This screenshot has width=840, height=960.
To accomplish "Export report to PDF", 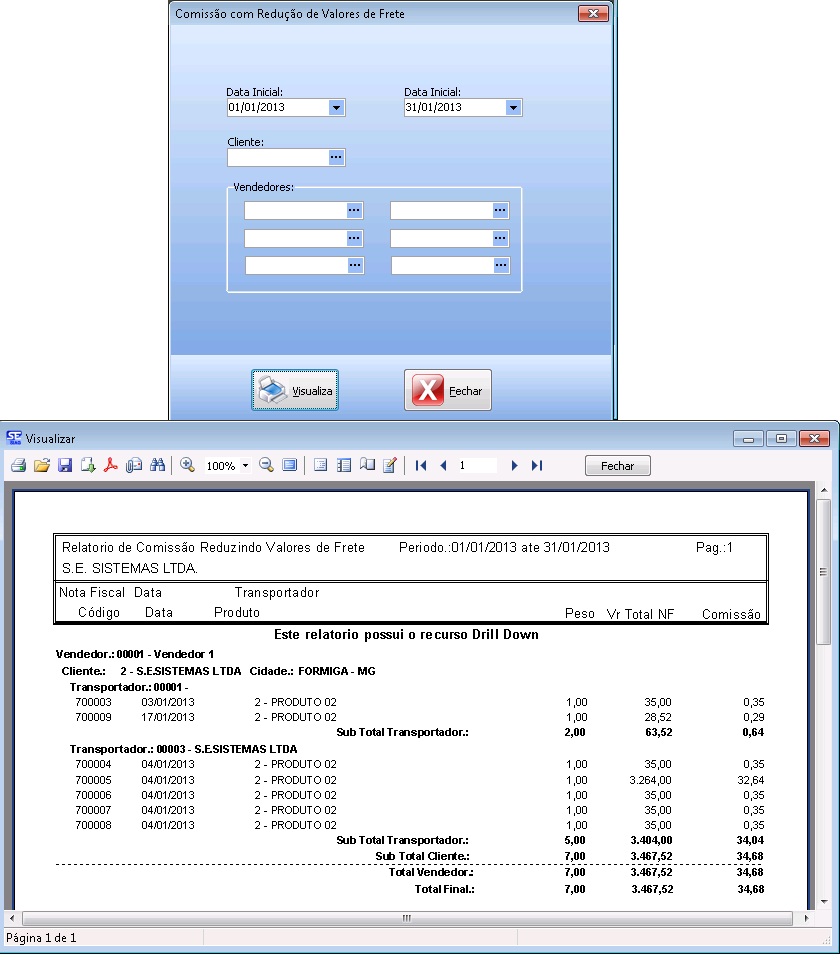I will point(111,466).
